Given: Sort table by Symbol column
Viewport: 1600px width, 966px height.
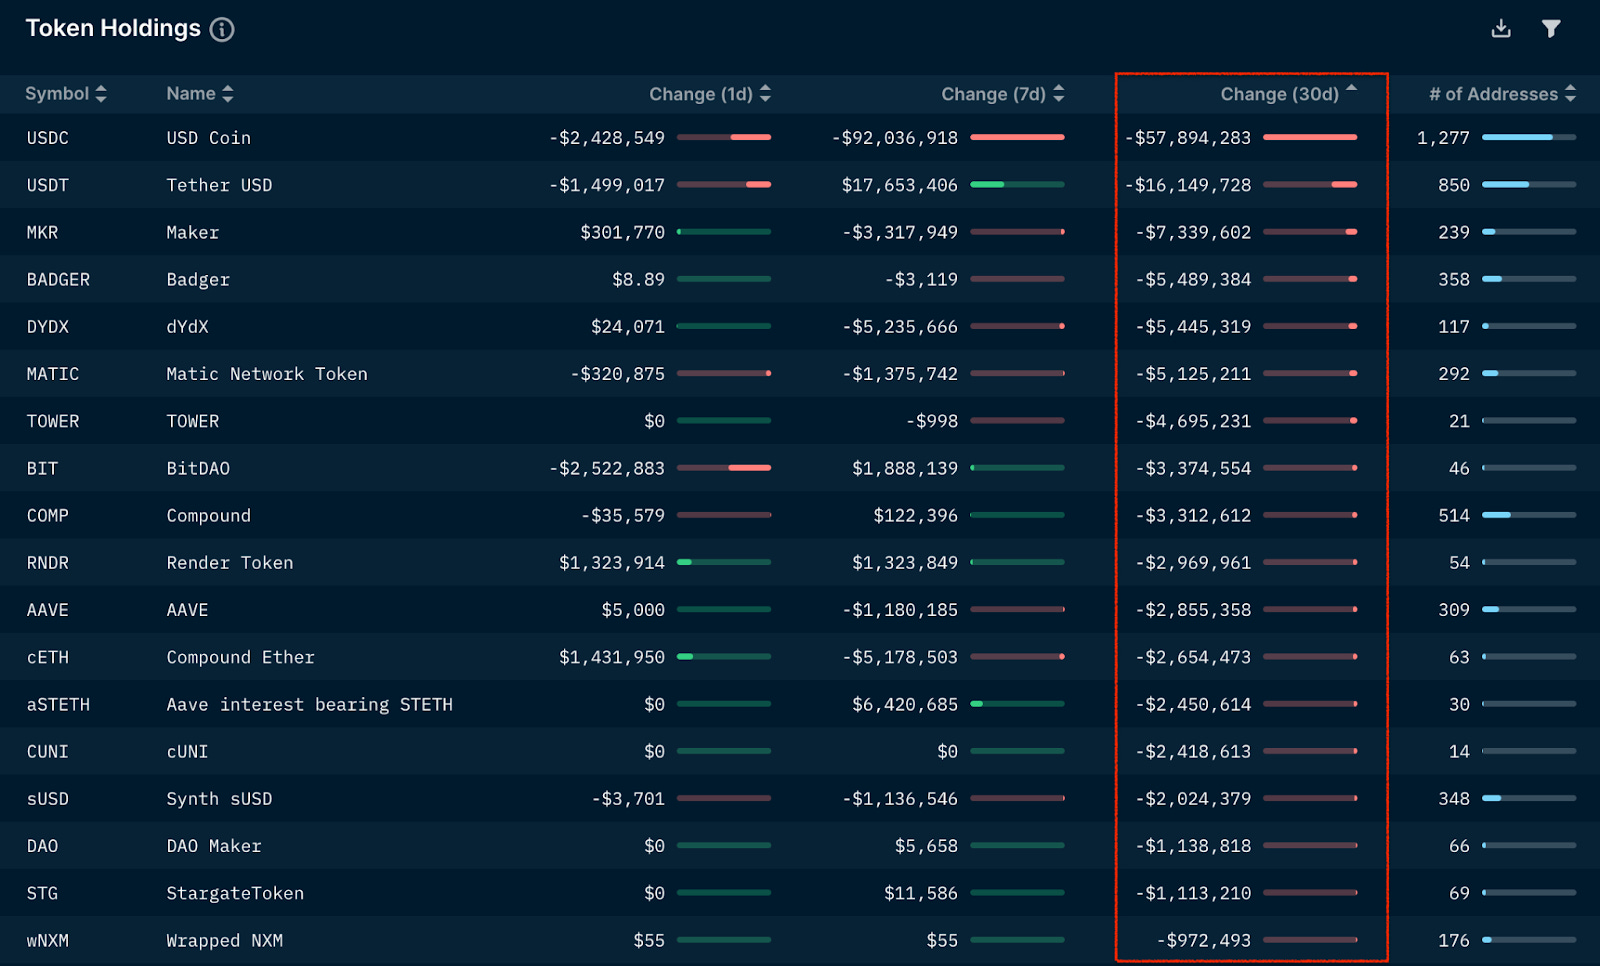Looking at the screenshot, I should click(x=66, y=94).
